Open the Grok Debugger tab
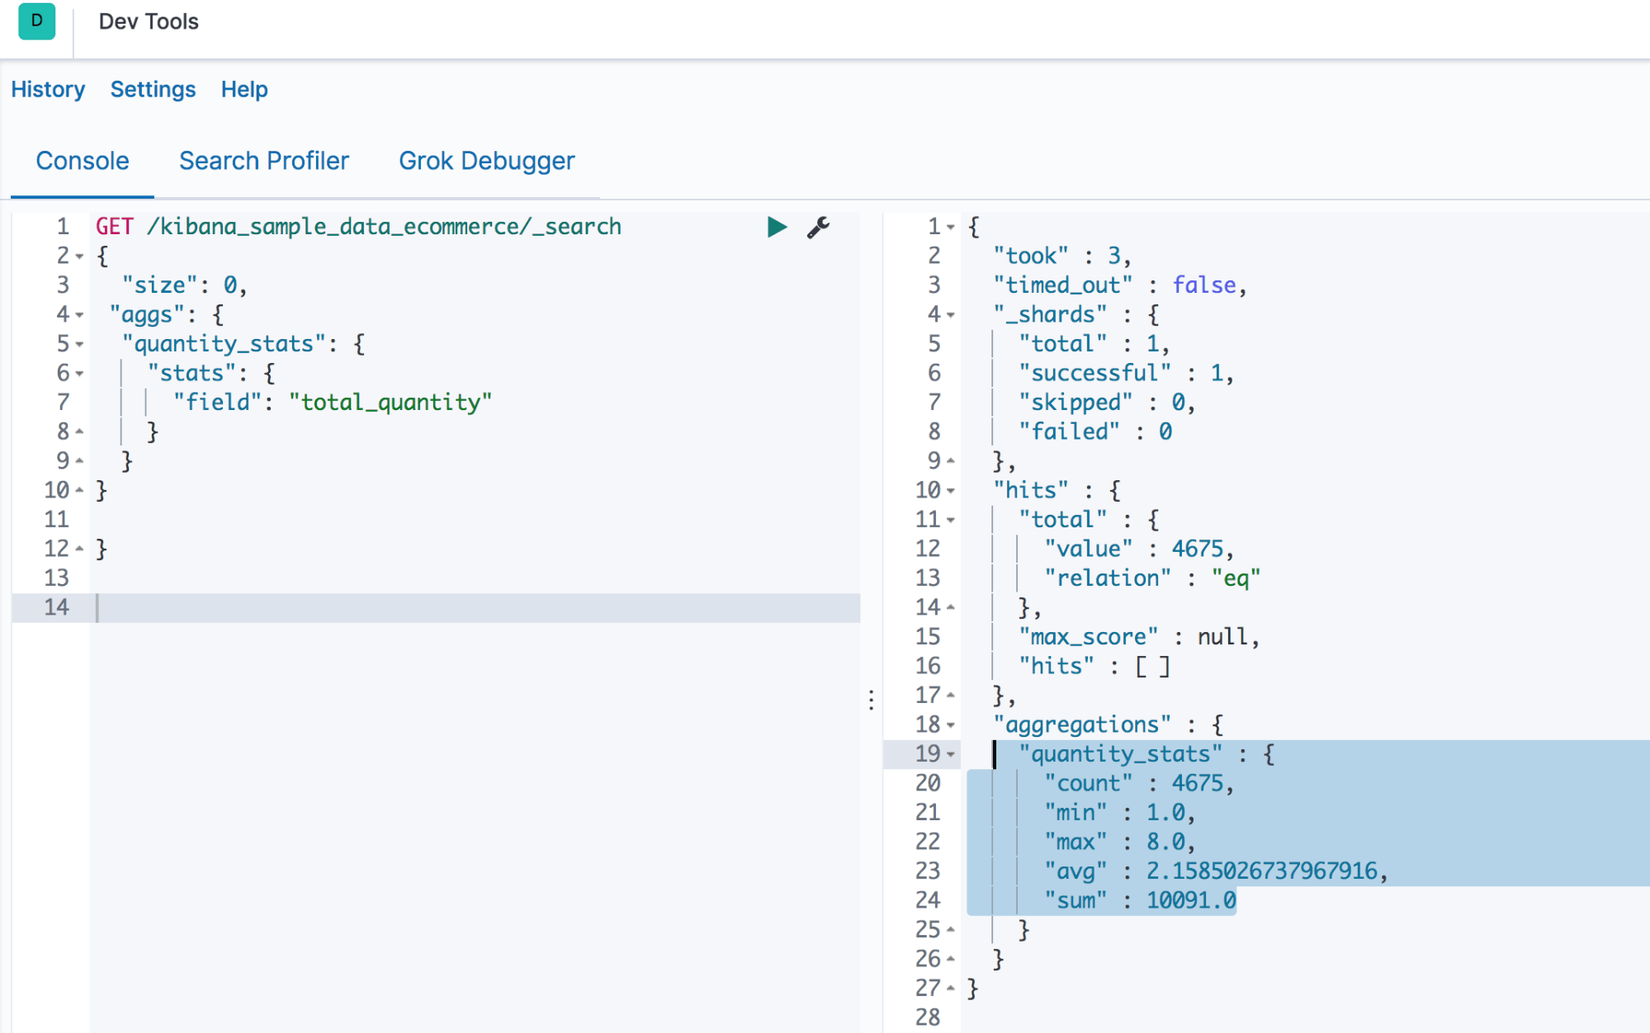This screenshot has height=1033, width=1650. 486,161
